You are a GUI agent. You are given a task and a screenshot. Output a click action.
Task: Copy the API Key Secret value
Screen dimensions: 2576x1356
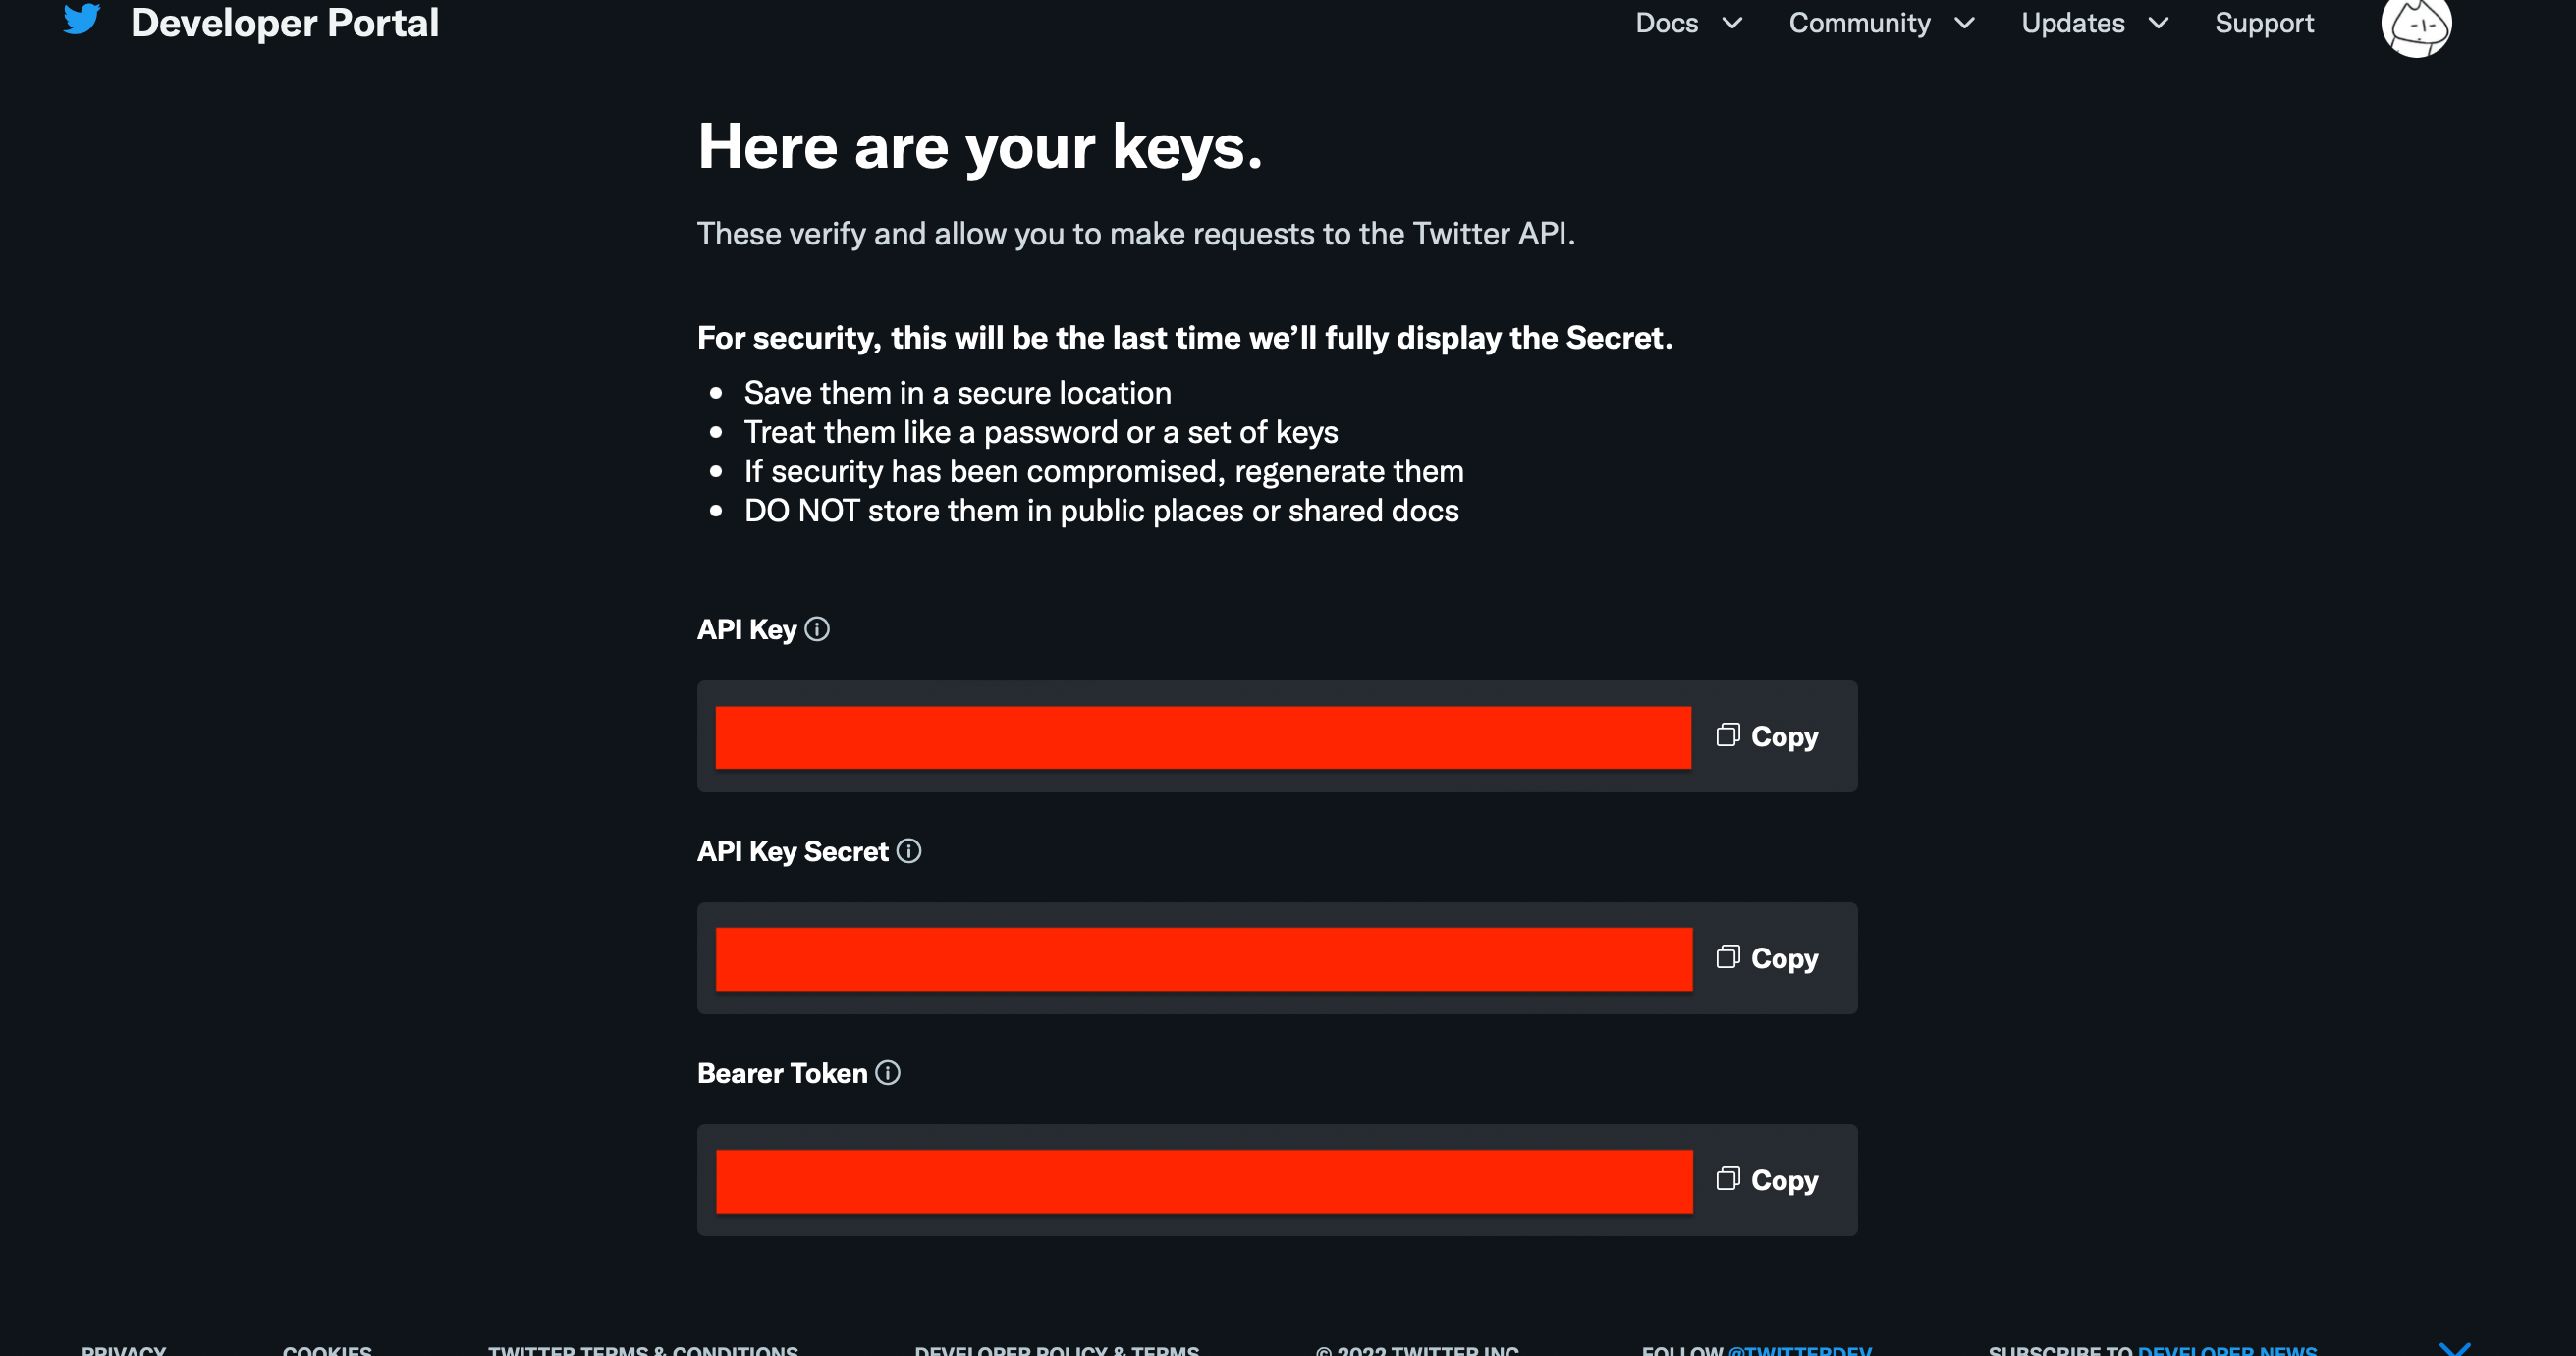(x=1767, y=958)
